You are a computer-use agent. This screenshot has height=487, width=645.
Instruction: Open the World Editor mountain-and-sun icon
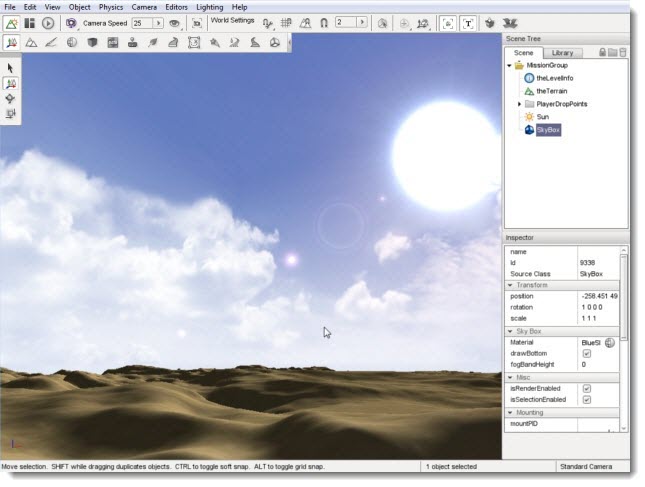point(12,23)
